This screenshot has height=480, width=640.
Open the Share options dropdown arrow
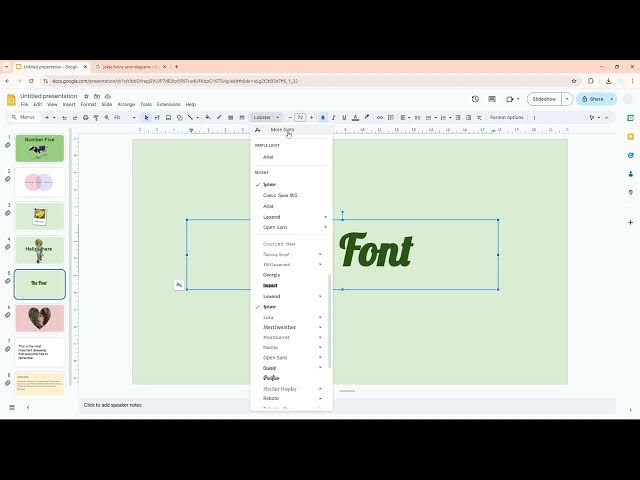click(611, 99)
